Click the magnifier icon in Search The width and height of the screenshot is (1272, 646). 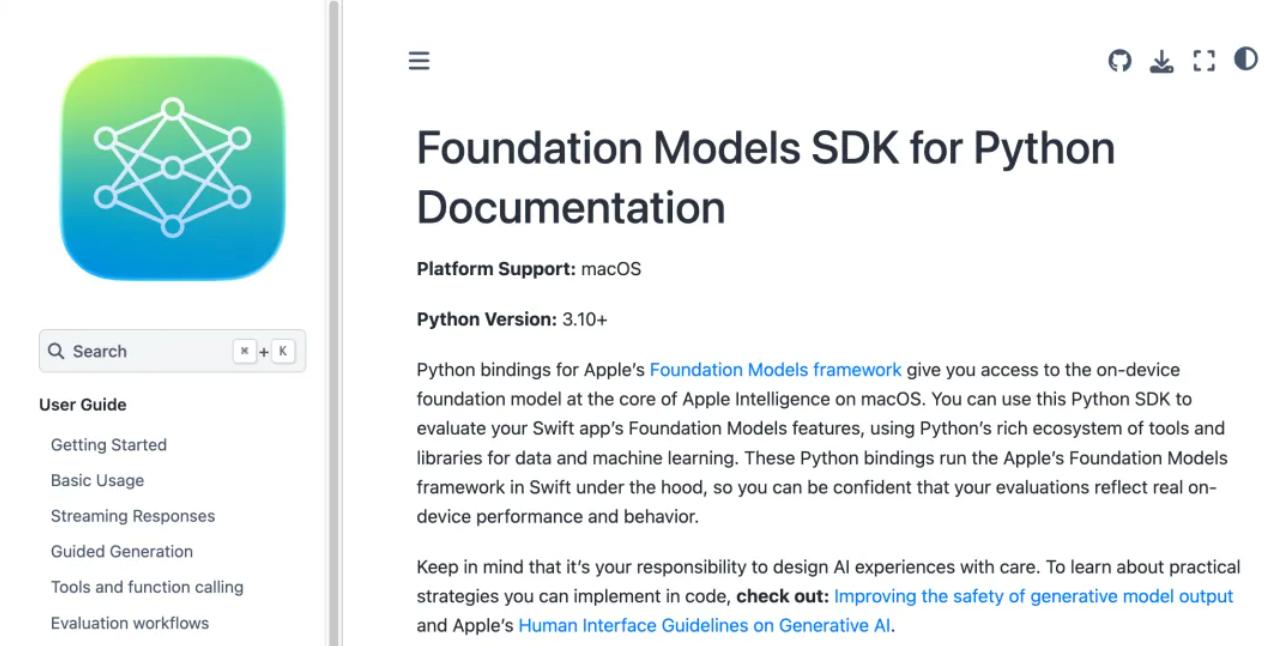56,351
